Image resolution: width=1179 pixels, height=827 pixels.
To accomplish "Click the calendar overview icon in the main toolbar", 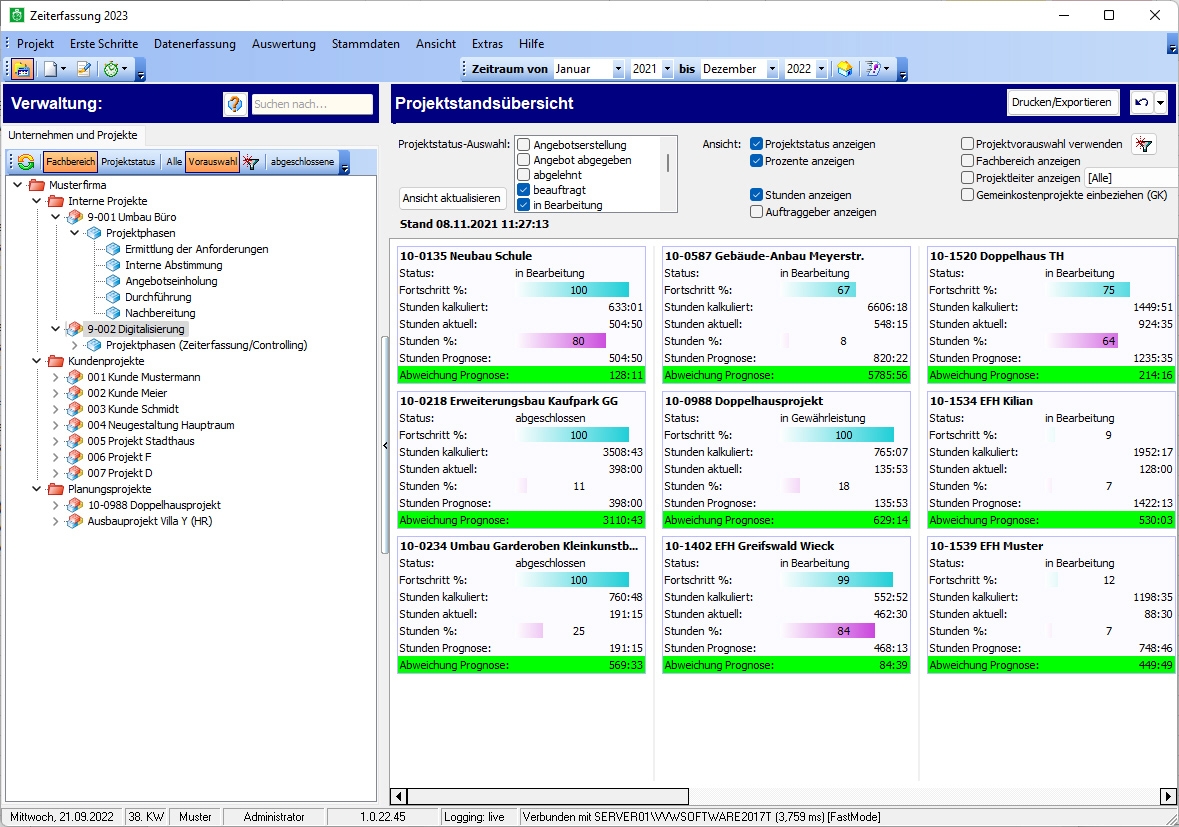I will click(23, 69).
